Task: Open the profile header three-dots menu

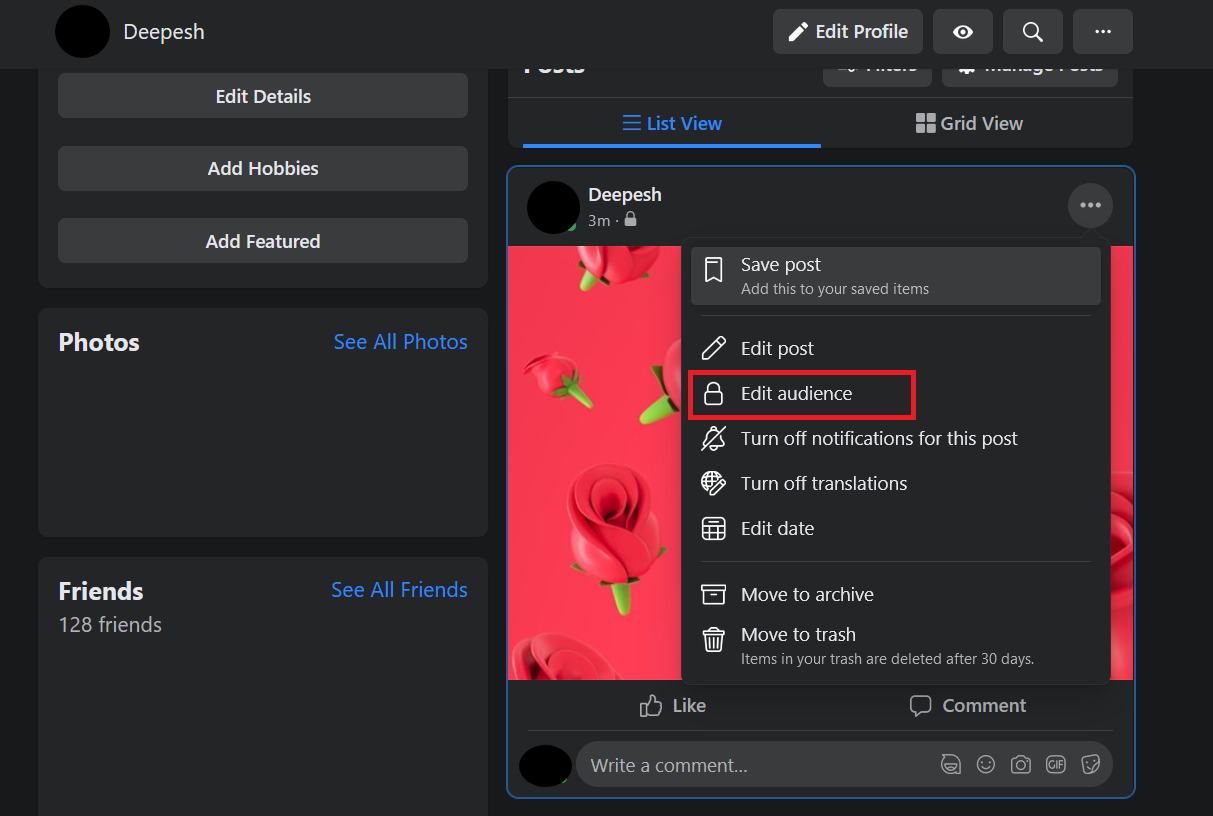Action: click(1103, 32)
